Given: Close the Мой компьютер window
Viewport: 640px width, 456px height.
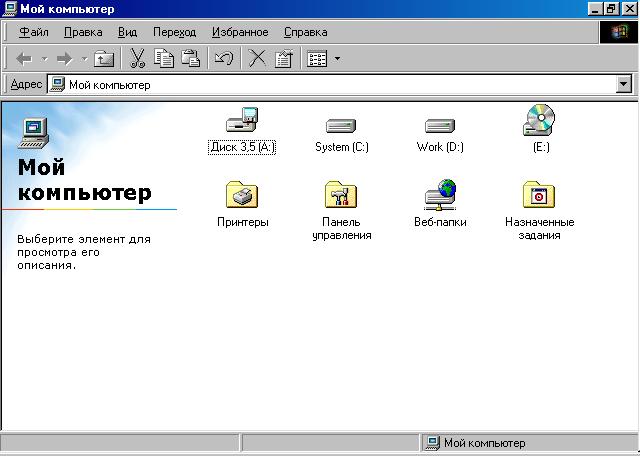Looking at the screenshot, I should coord(630,9).
